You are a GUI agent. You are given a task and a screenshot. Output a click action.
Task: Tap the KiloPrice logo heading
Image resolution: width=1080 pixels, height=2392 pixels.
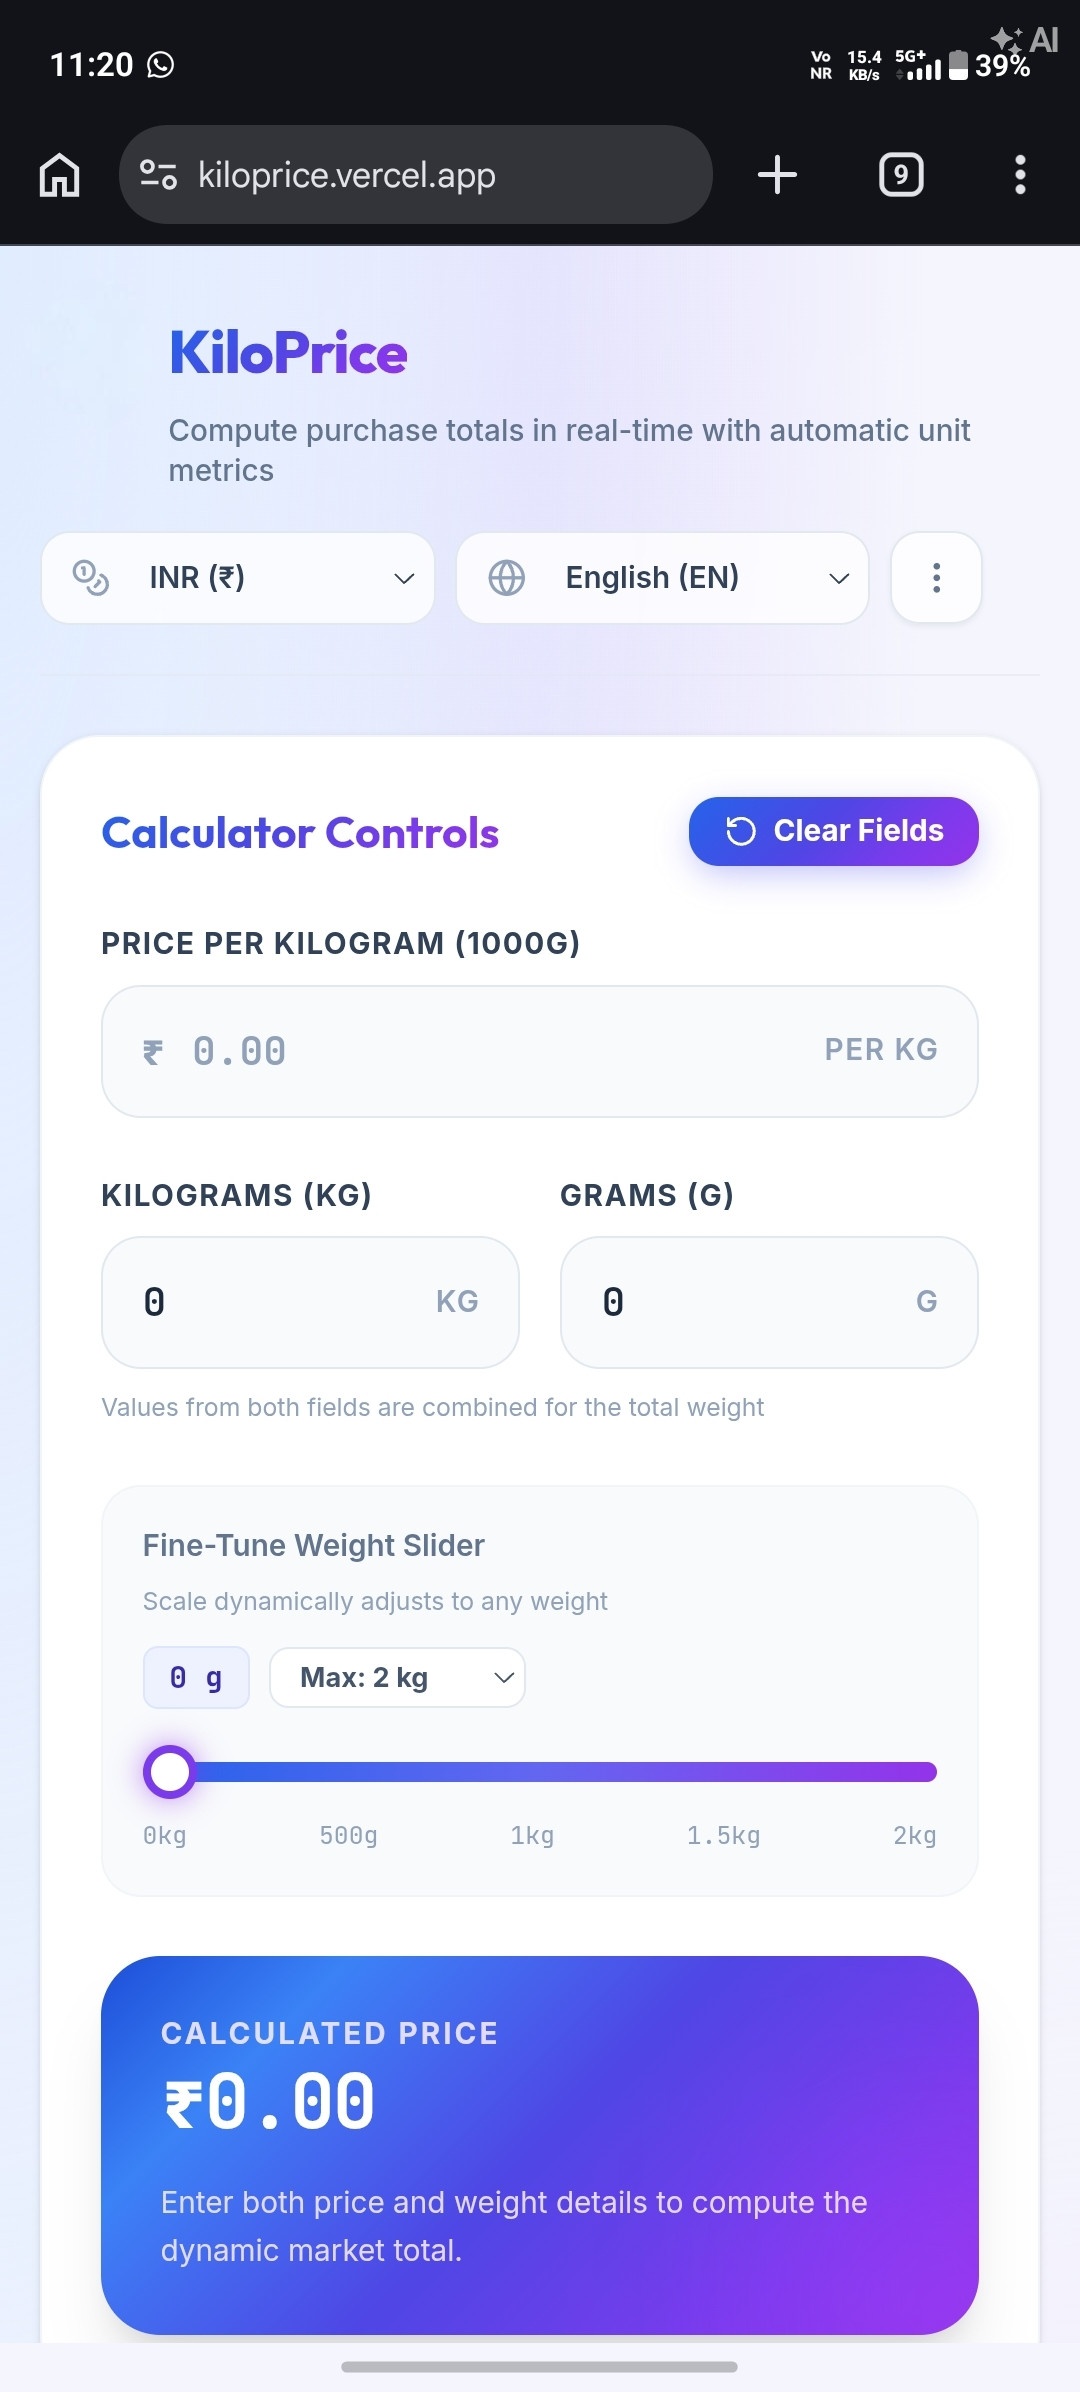point(288,353)
